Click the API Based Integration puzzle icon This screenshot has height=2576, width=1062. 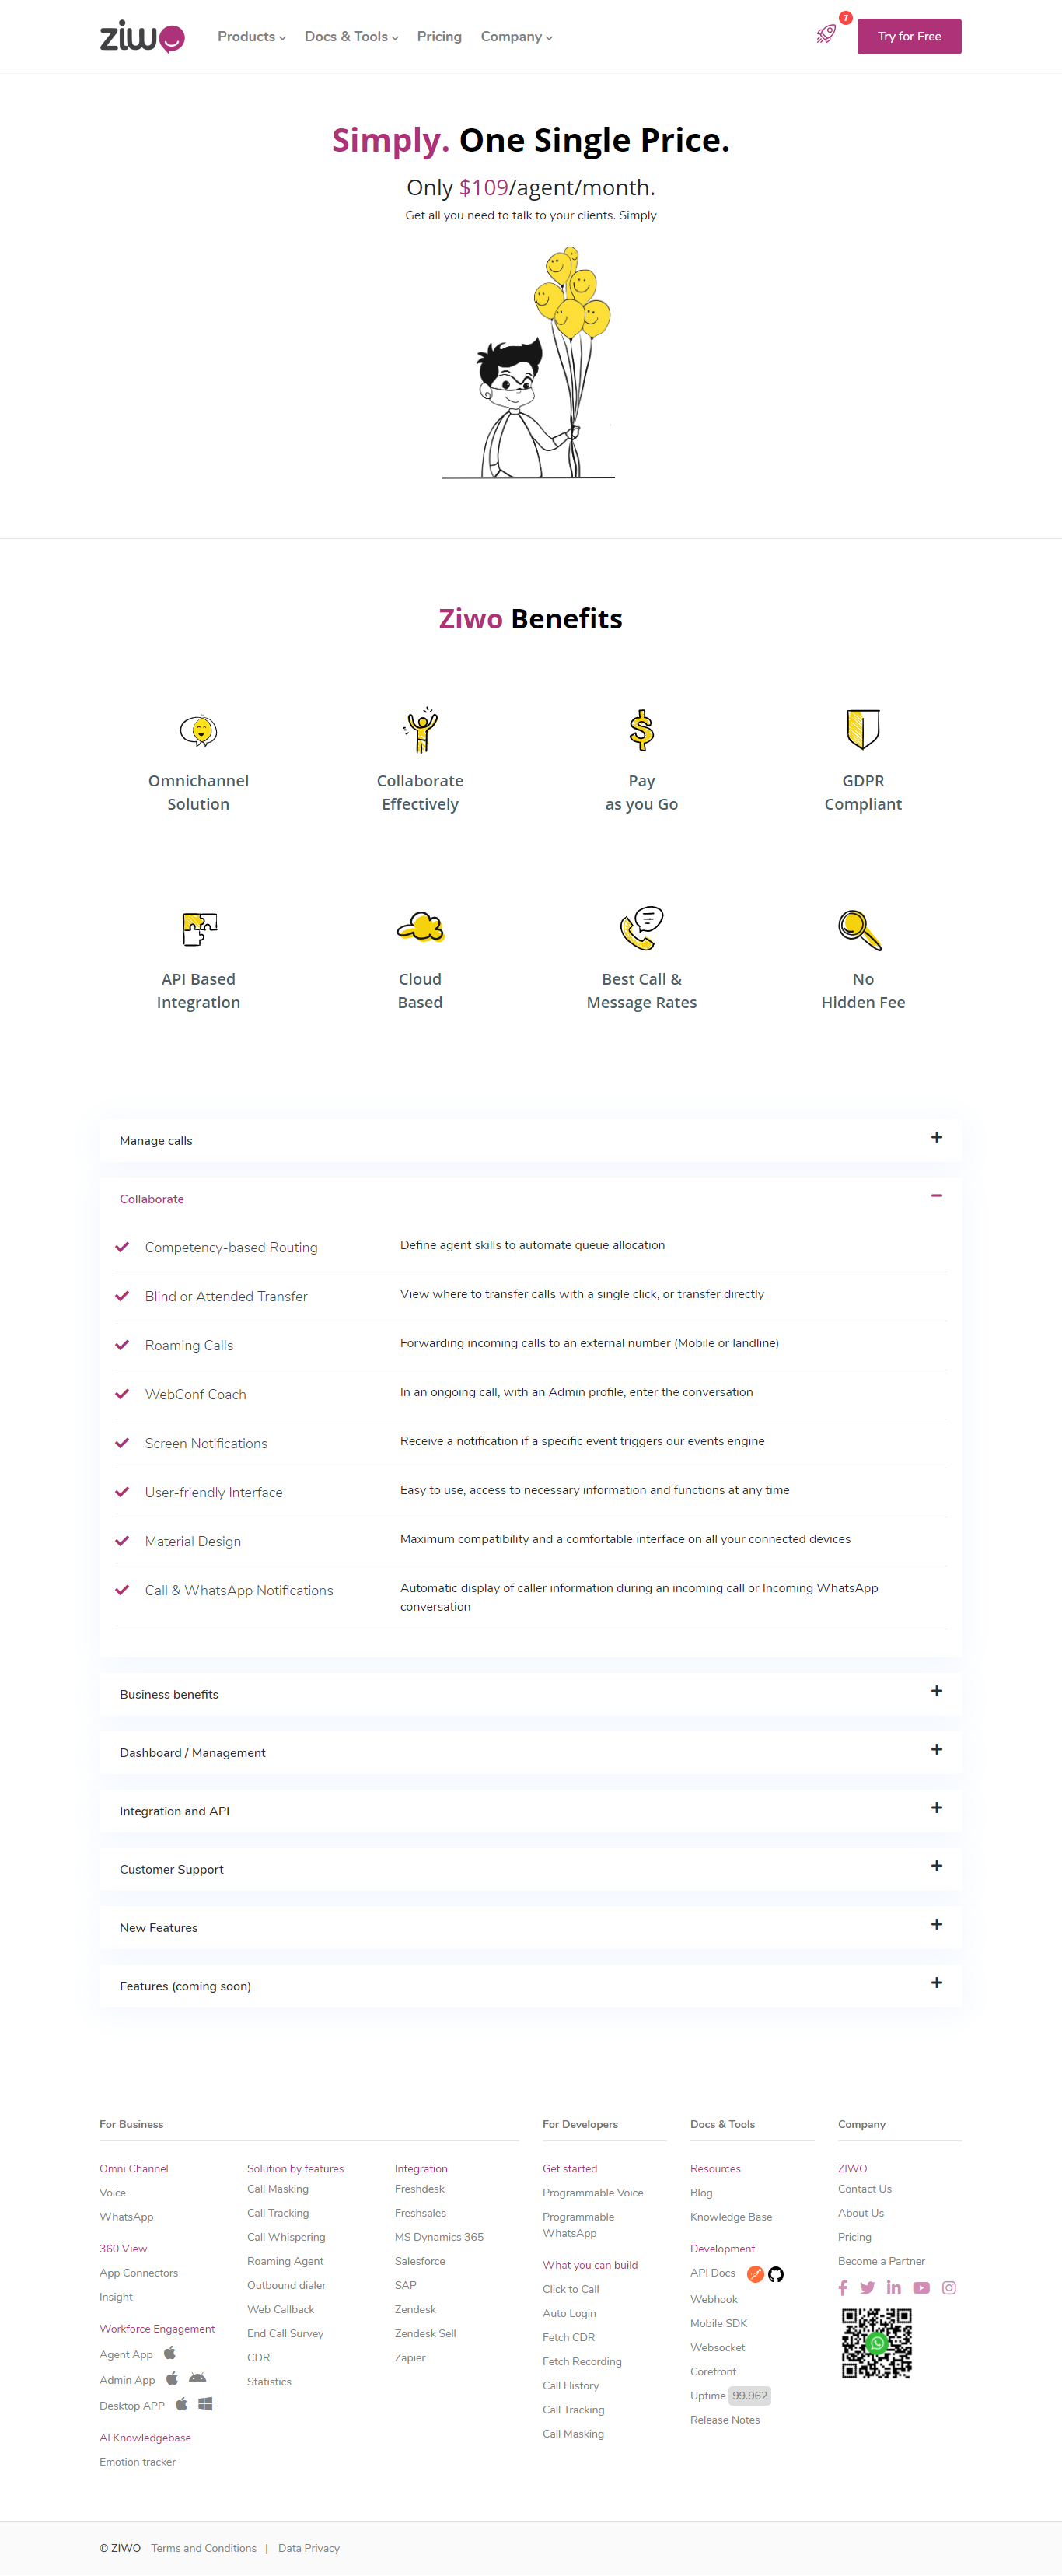tap(199, 929)
